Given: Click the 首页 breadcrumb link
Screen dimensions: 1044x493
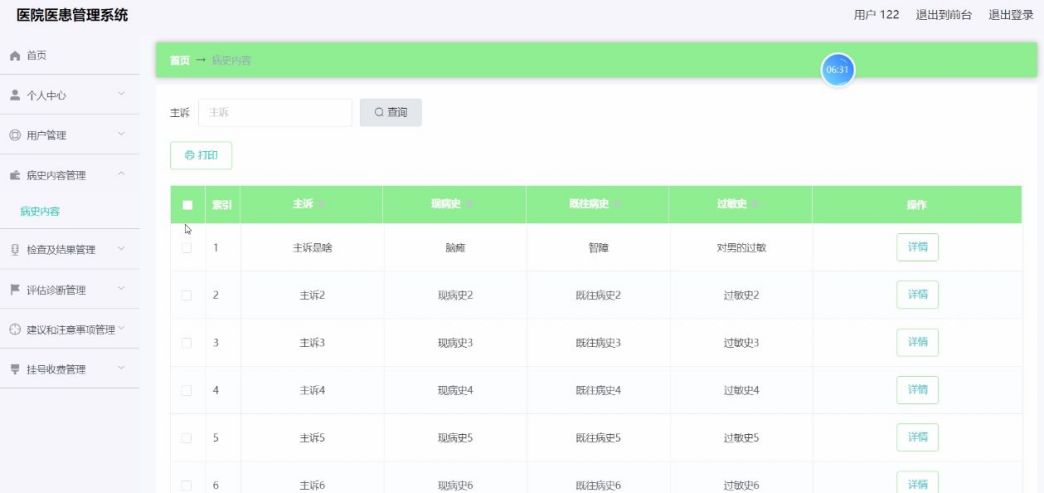Looking at the screenshot, I should (180, 61).
